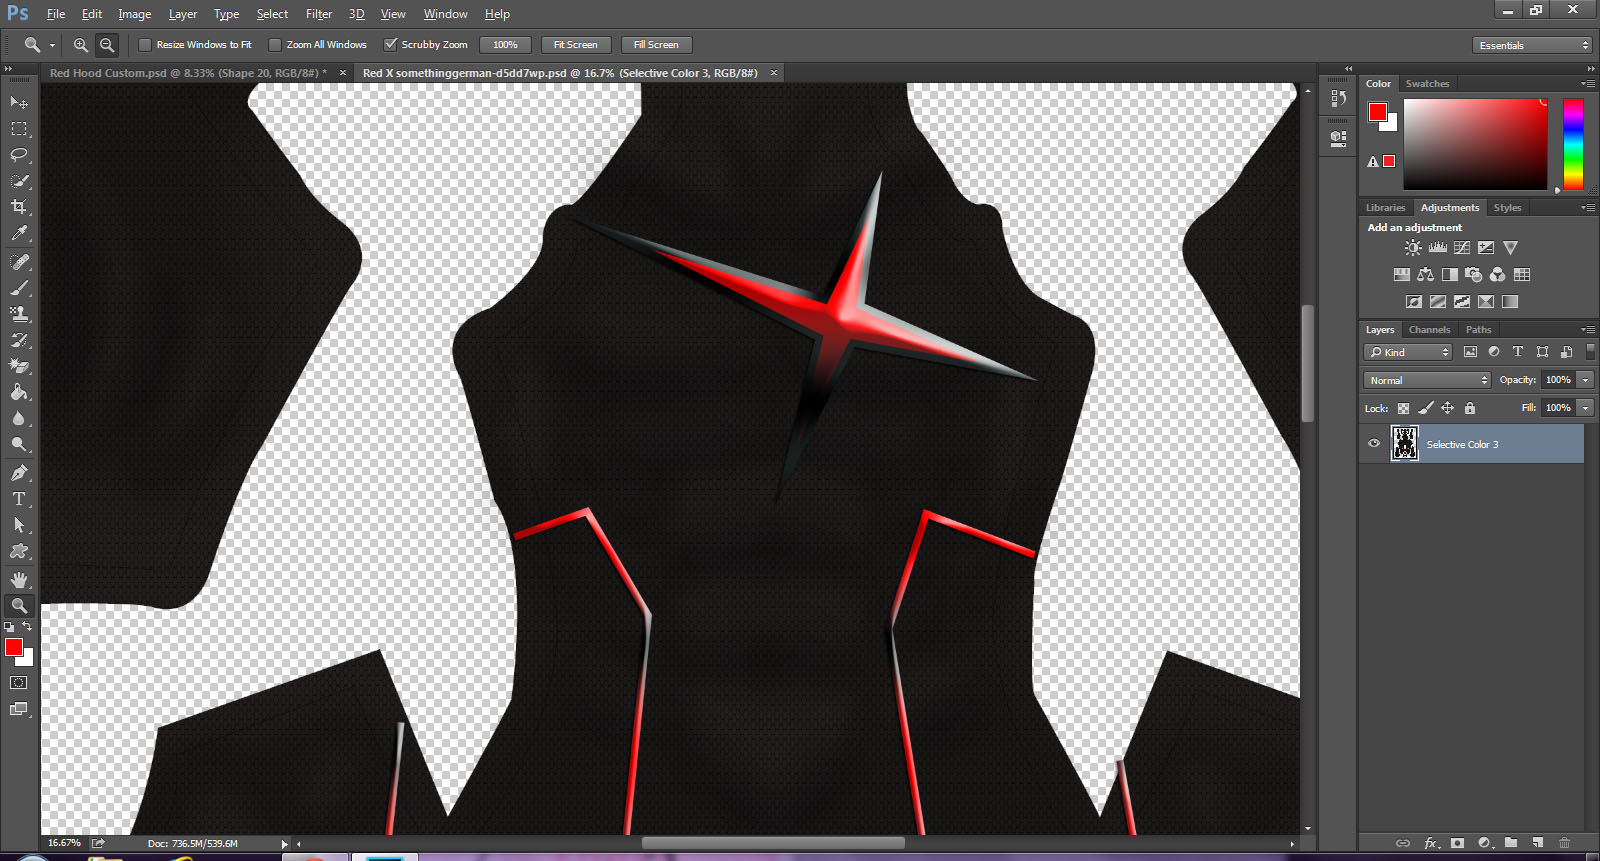Select the Brush tool

pos(19,288)
